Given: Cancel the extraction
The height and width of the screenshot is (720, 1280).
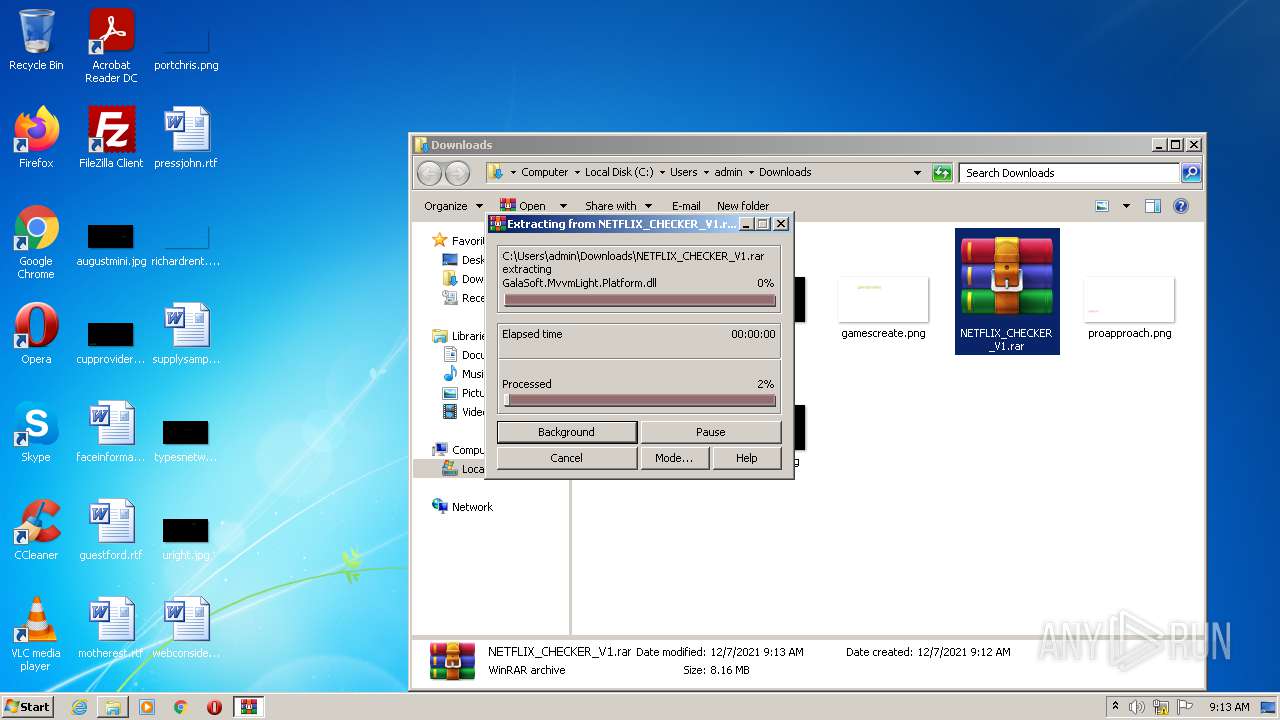Looking at the screenshot, I should (x=567, y=458).
